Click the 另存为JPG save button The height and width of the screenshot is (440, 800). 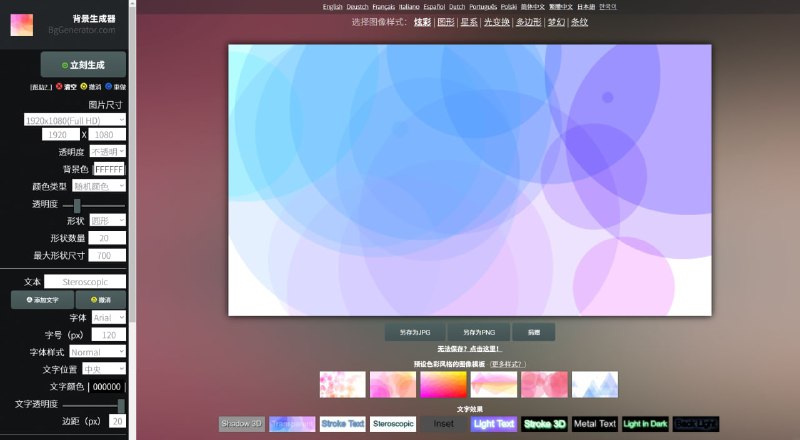pyautogui.click(x=413, y=331)
